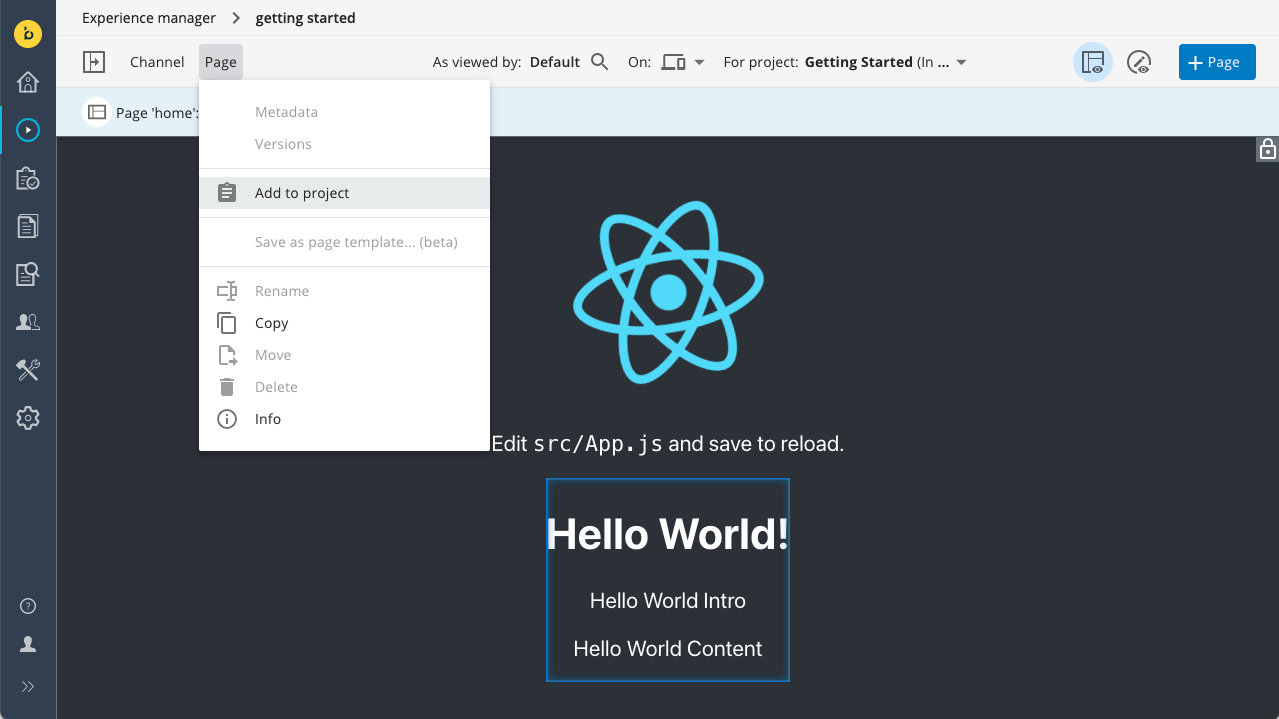Open the Document search sidebar icon
Image resolution: width=1279 pixels, height=719 pixels.
[28, 274]
